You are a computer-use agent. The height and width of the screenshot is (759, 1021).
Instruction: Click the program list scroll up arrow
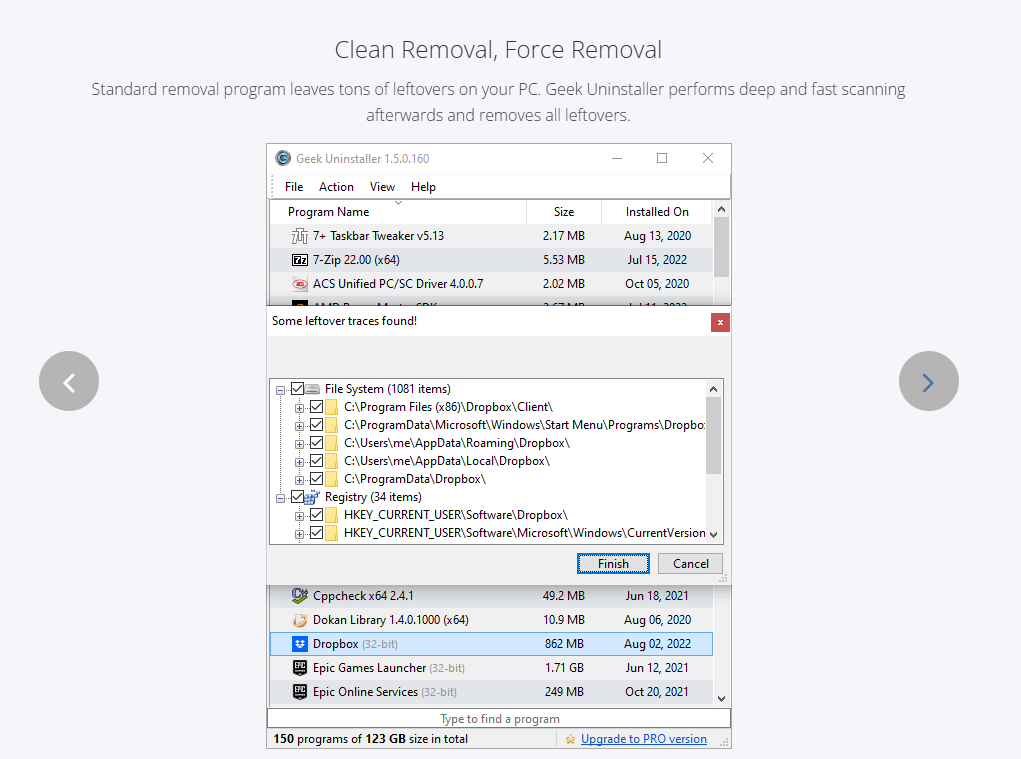pos(721,209)
